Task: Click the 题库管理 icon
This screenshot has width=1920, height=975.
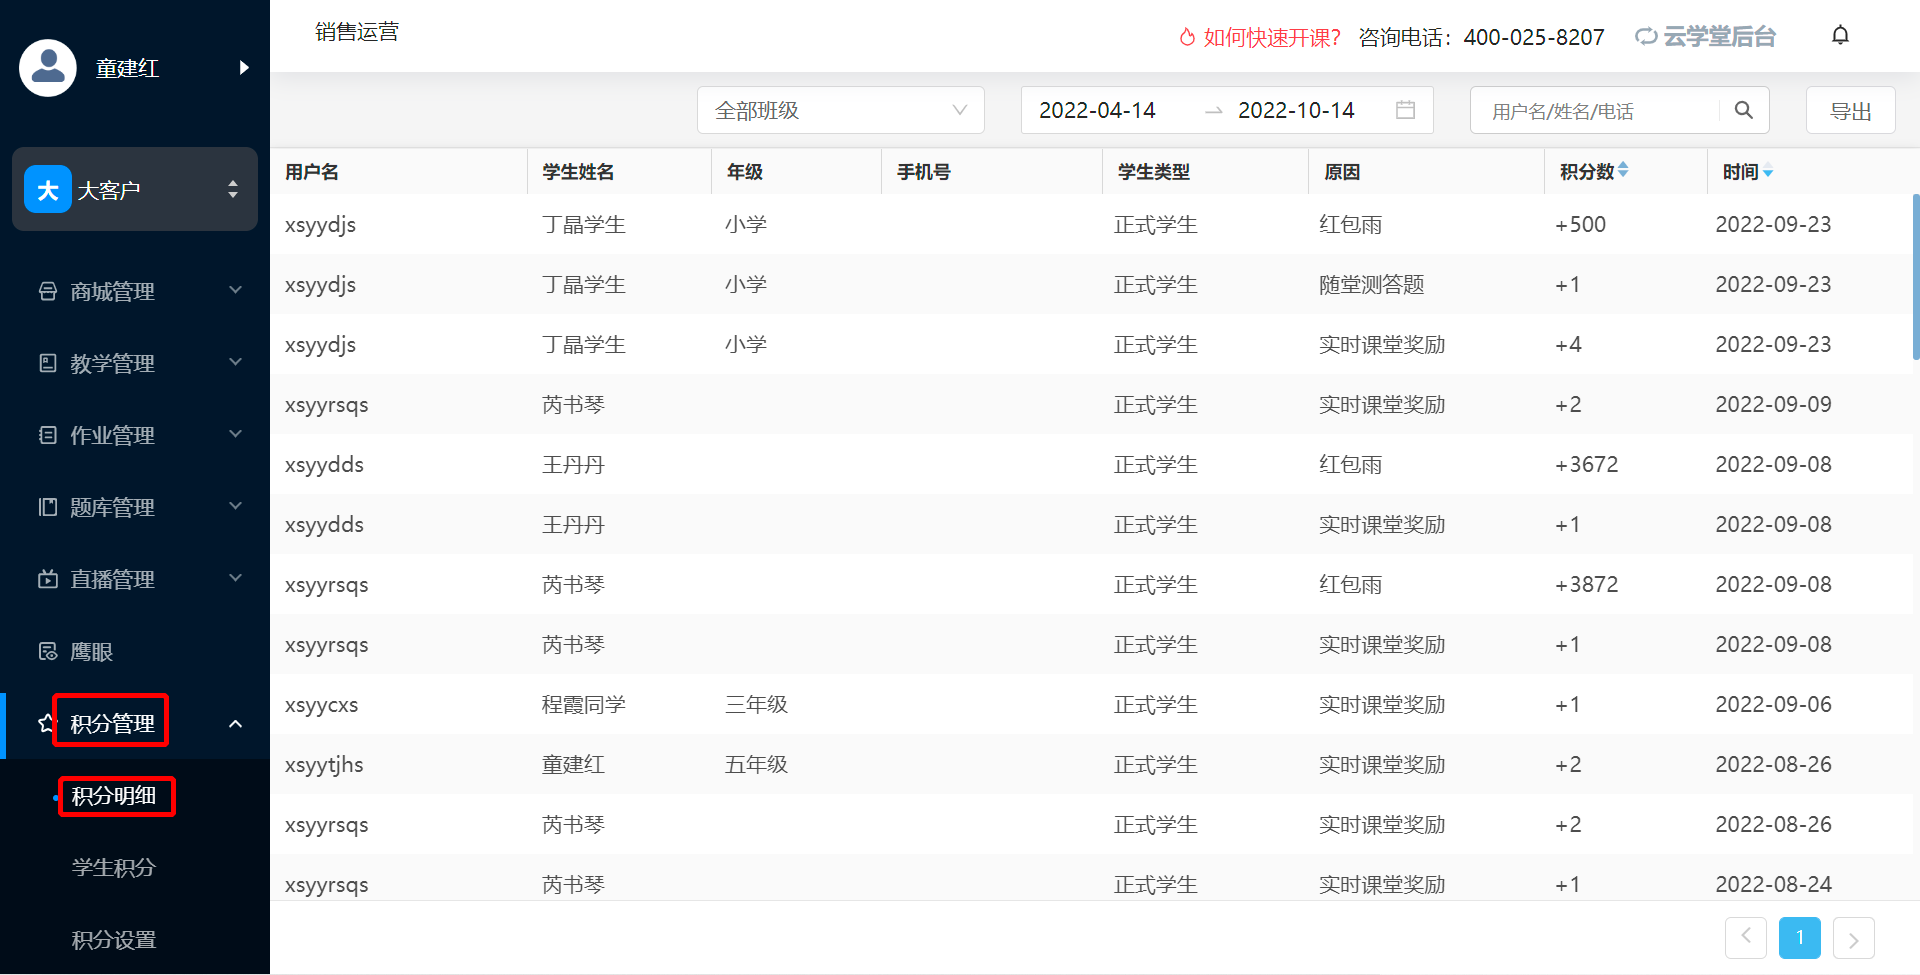Action: 48,507
